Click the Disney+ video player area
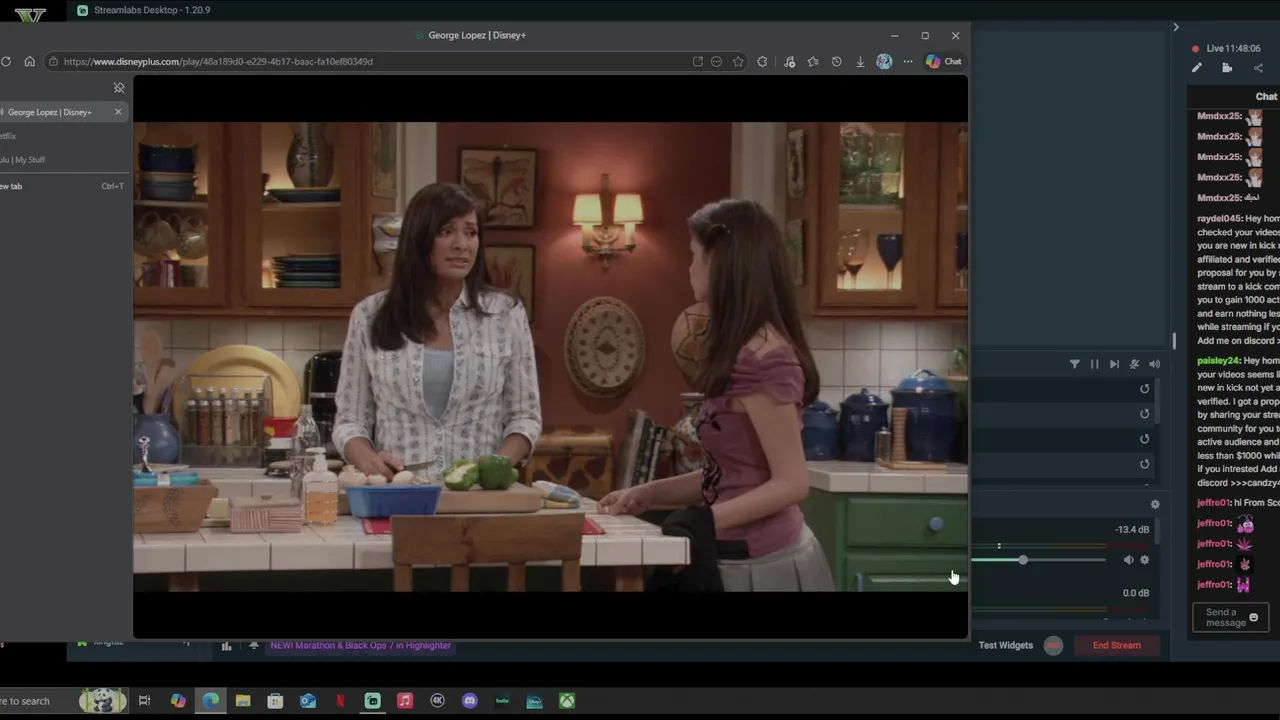This screenshot has width=1280, height=720. pos(550,357)
